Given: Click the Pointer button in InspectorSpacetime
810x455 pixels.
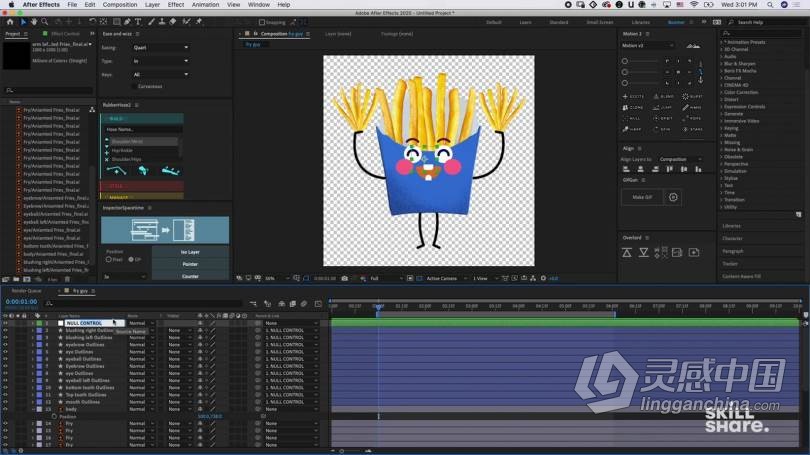Looking at the screenshot, I should coord(190,264).
